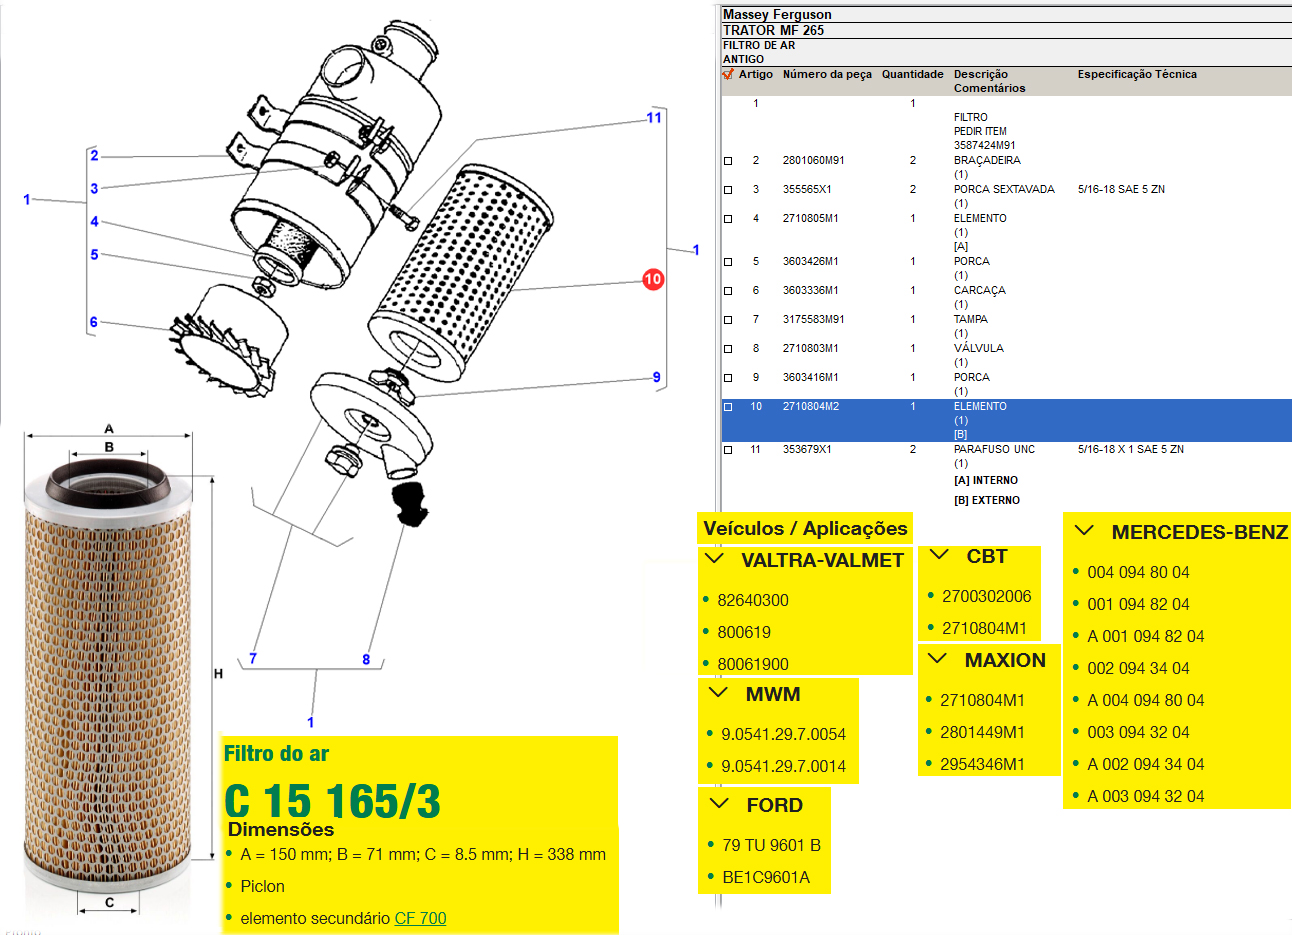This screenshot has width=1292, height=935.
Task: Click callout number 8 under rubber valve
Action: (366, 659)
